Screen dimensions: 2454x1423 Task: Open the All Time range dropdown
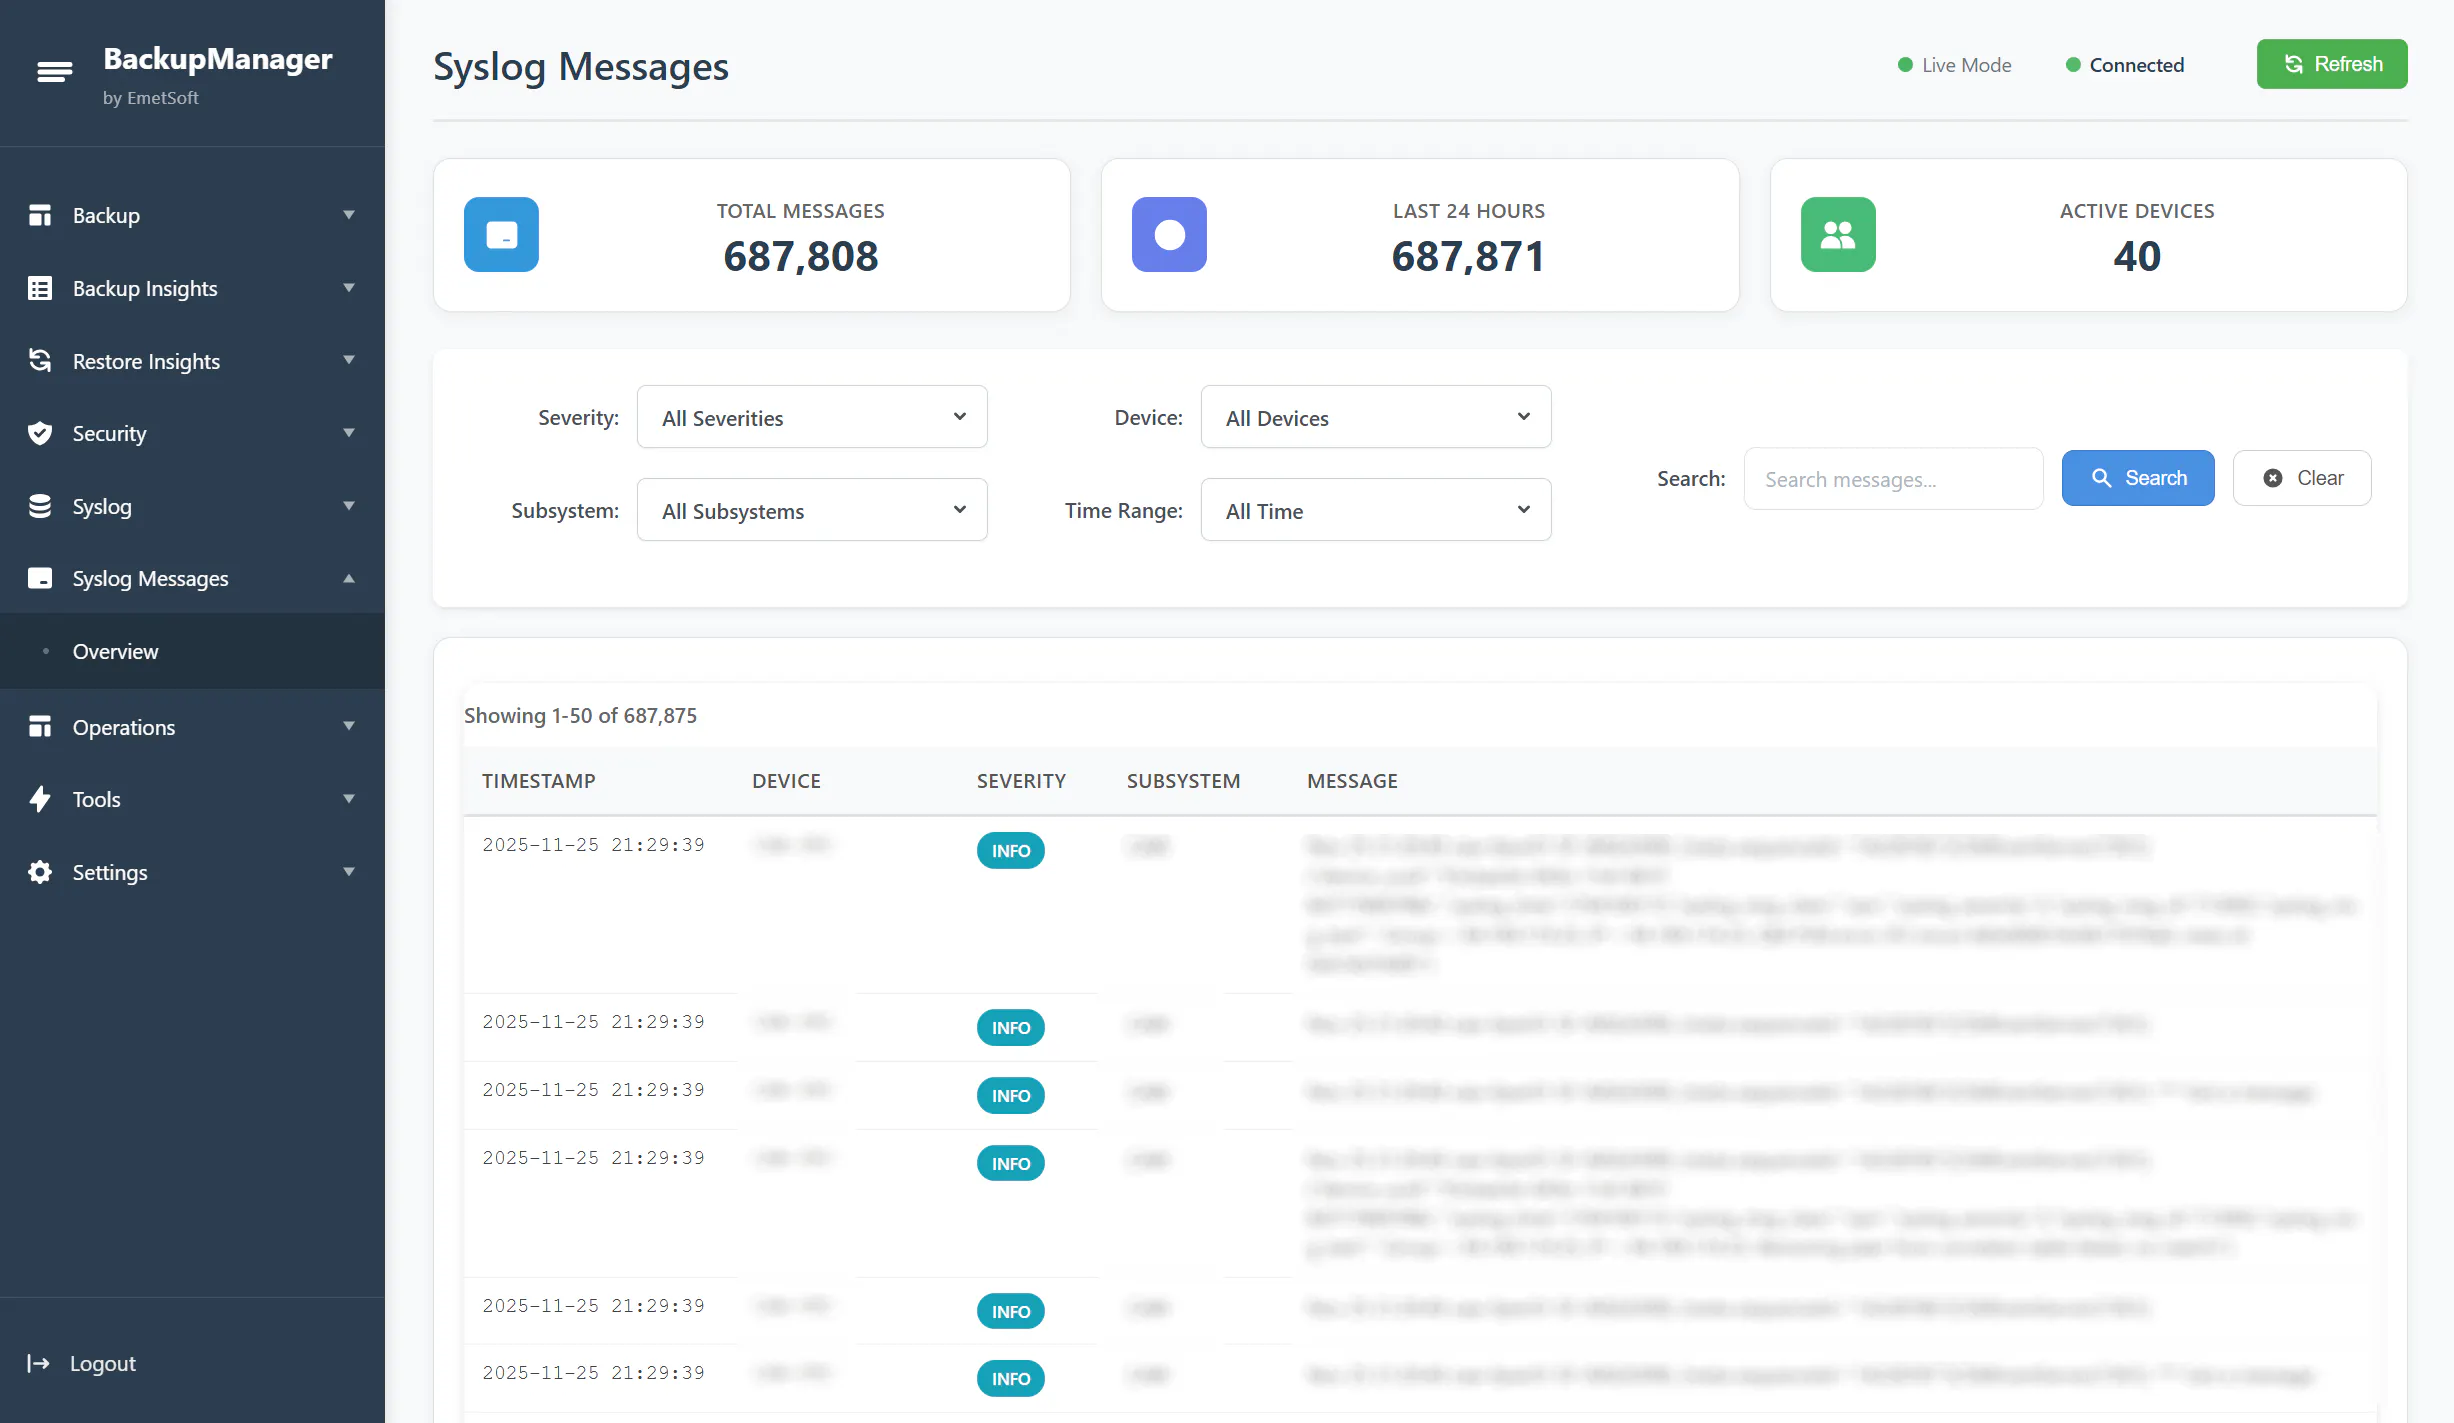1376,510
